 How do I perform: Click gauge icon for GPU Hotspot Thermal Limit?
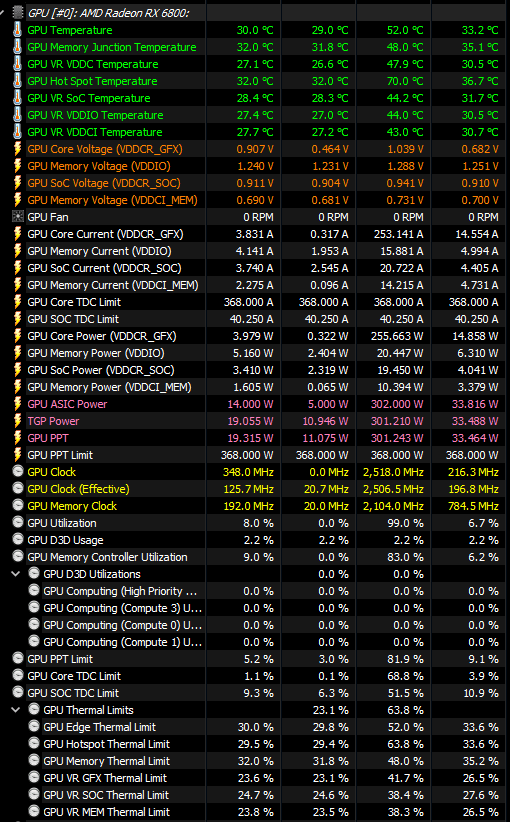pos(34,743)
